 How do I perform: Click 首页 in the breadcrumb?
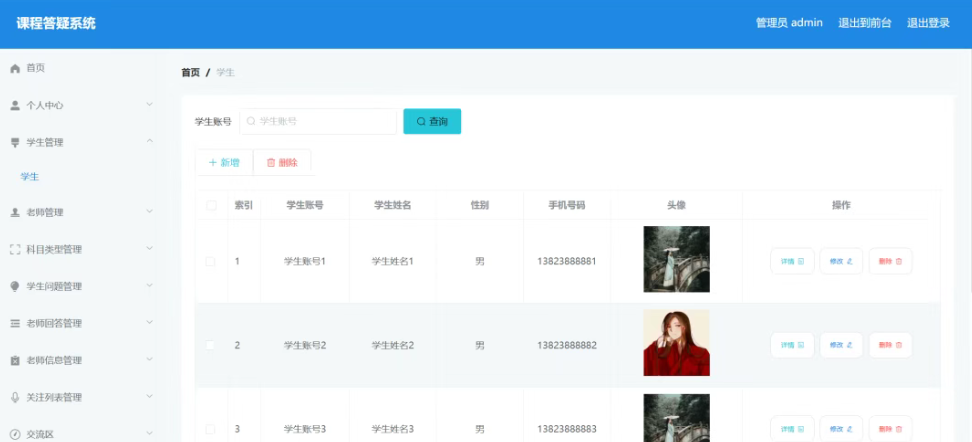click(x=190, y=73)
